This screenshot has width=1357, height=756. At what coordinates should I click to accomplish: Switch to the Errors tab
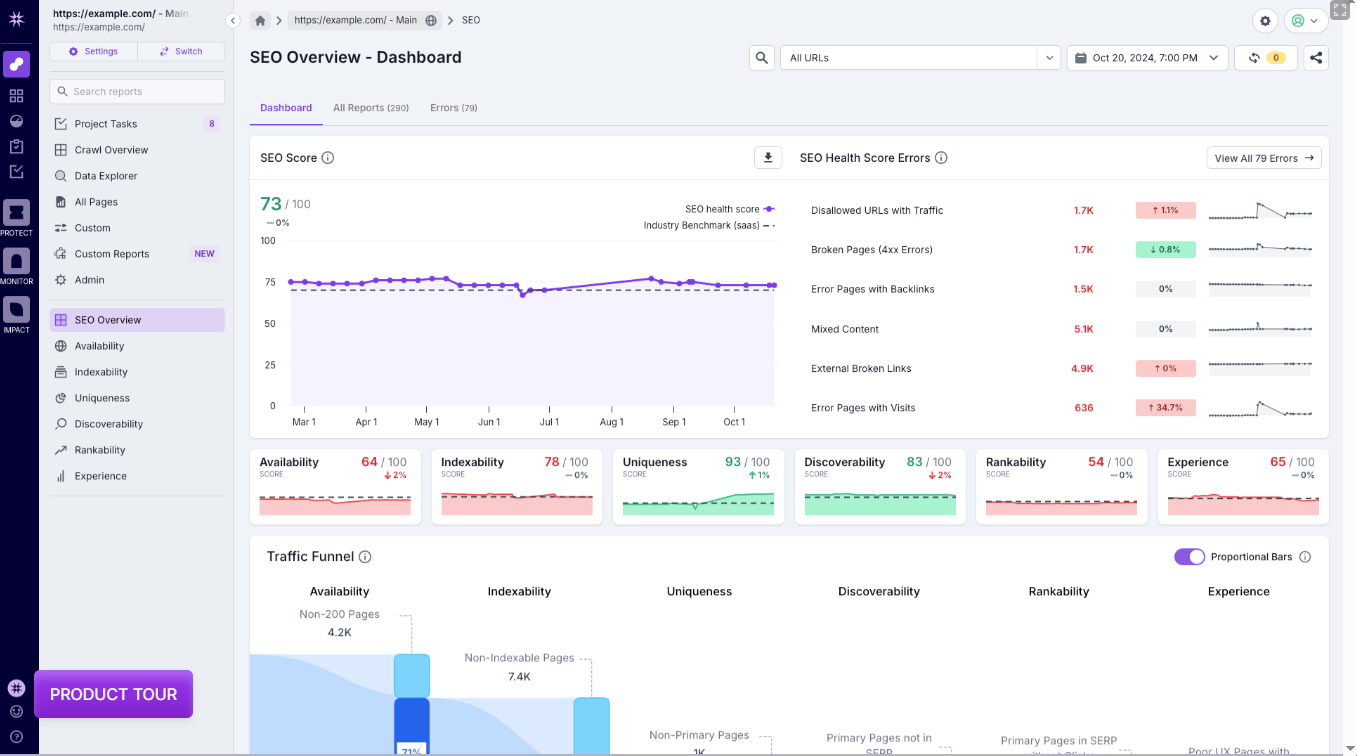tap(454, 108)
